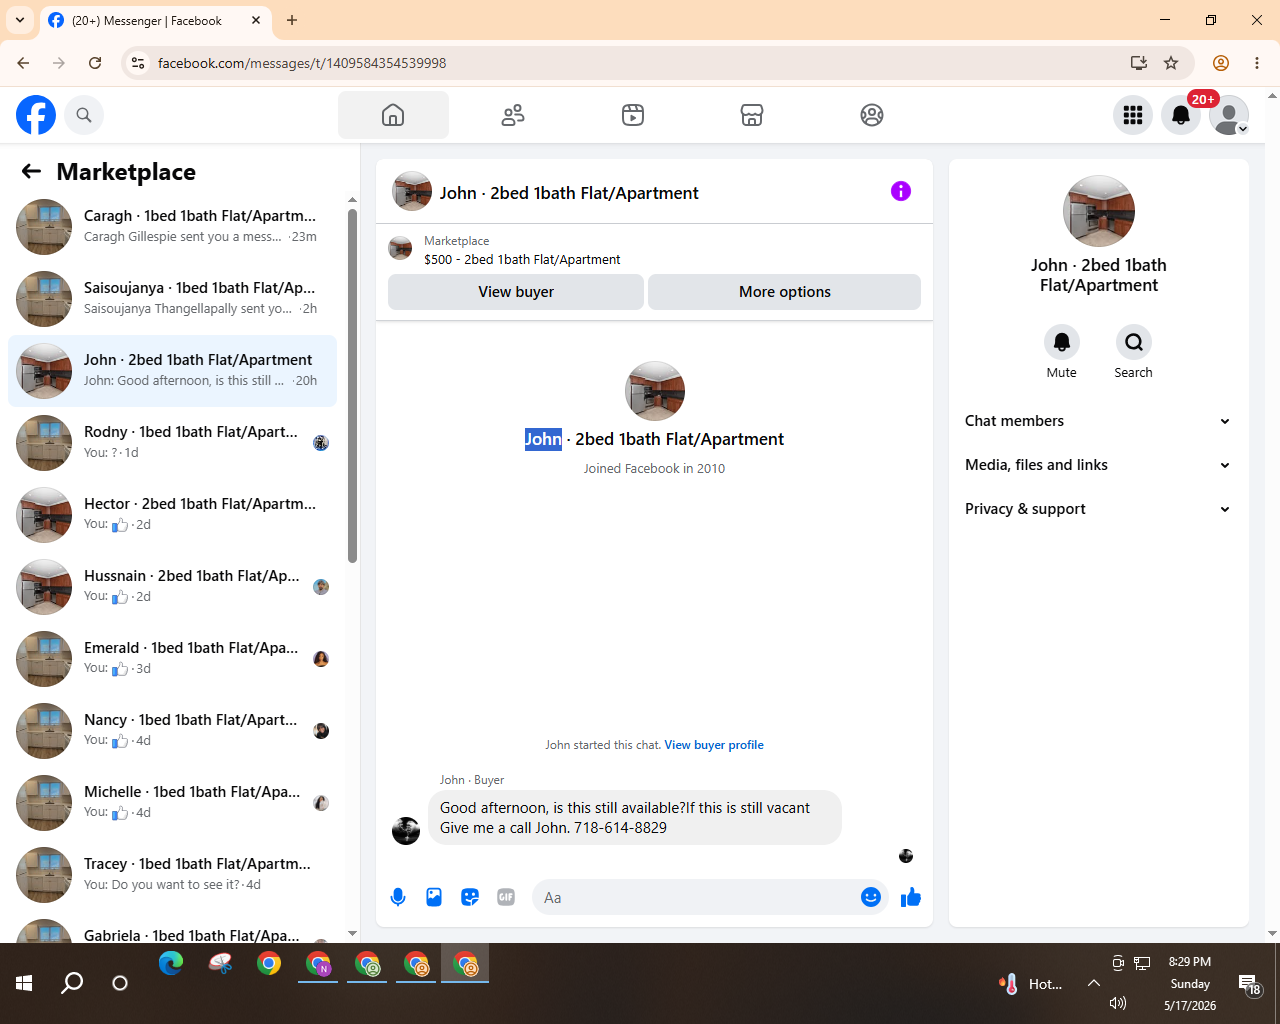Select the John conversation in the list

[x=172, y=371]
